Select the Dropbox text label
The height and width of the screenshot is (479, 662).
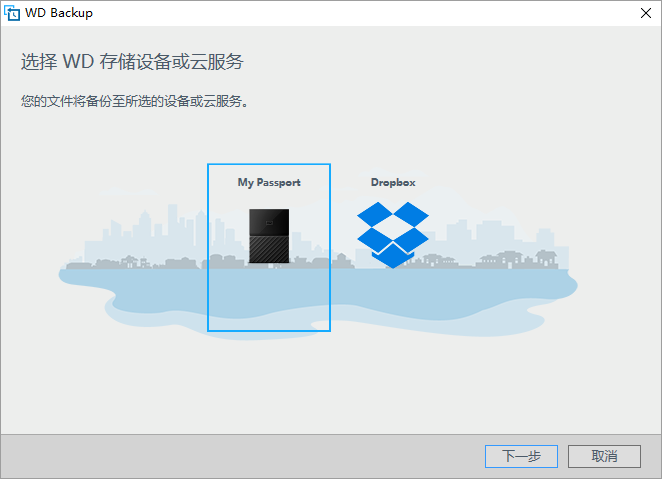(x=393, y=182)
